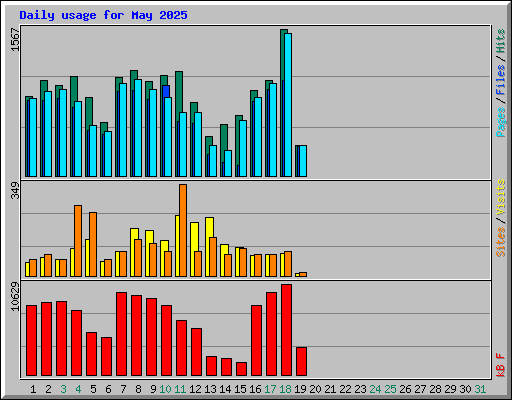This screenshot has width=512, height=400.
Task: Select day label 2 on the x-axis
Action: click(x=48, y=389)
